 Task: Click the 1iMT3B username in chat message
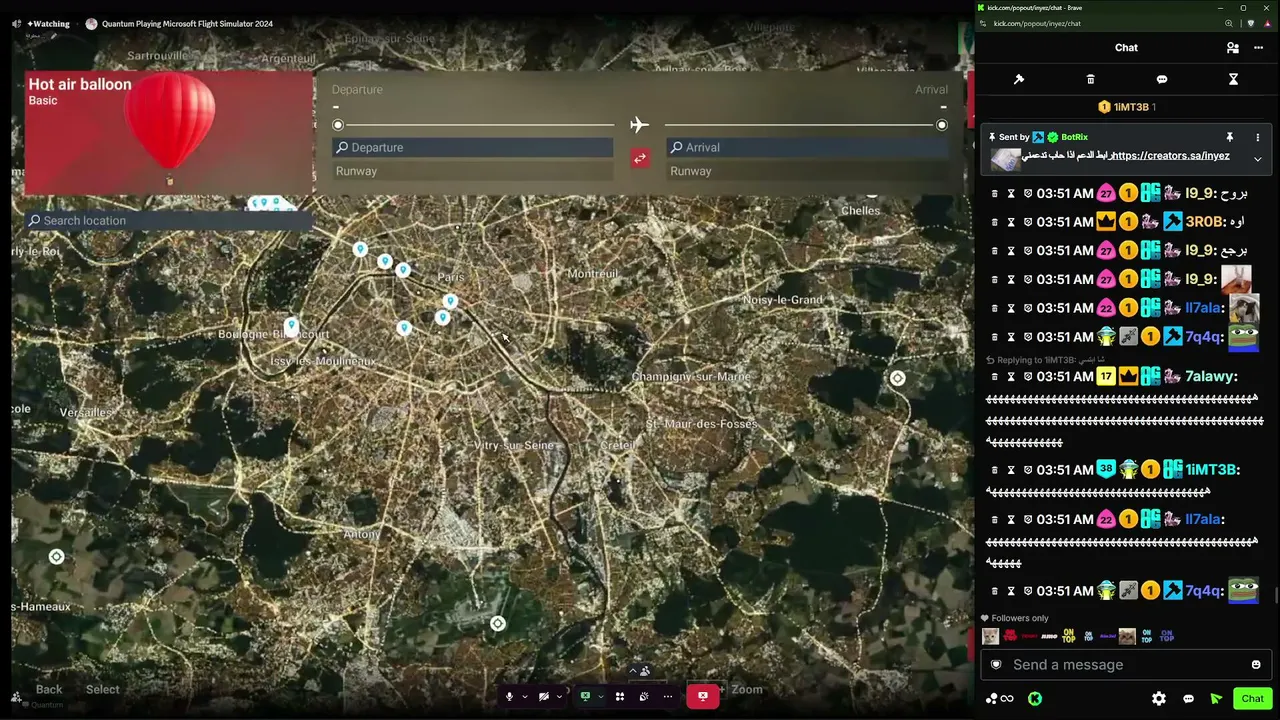(1212, 470)
